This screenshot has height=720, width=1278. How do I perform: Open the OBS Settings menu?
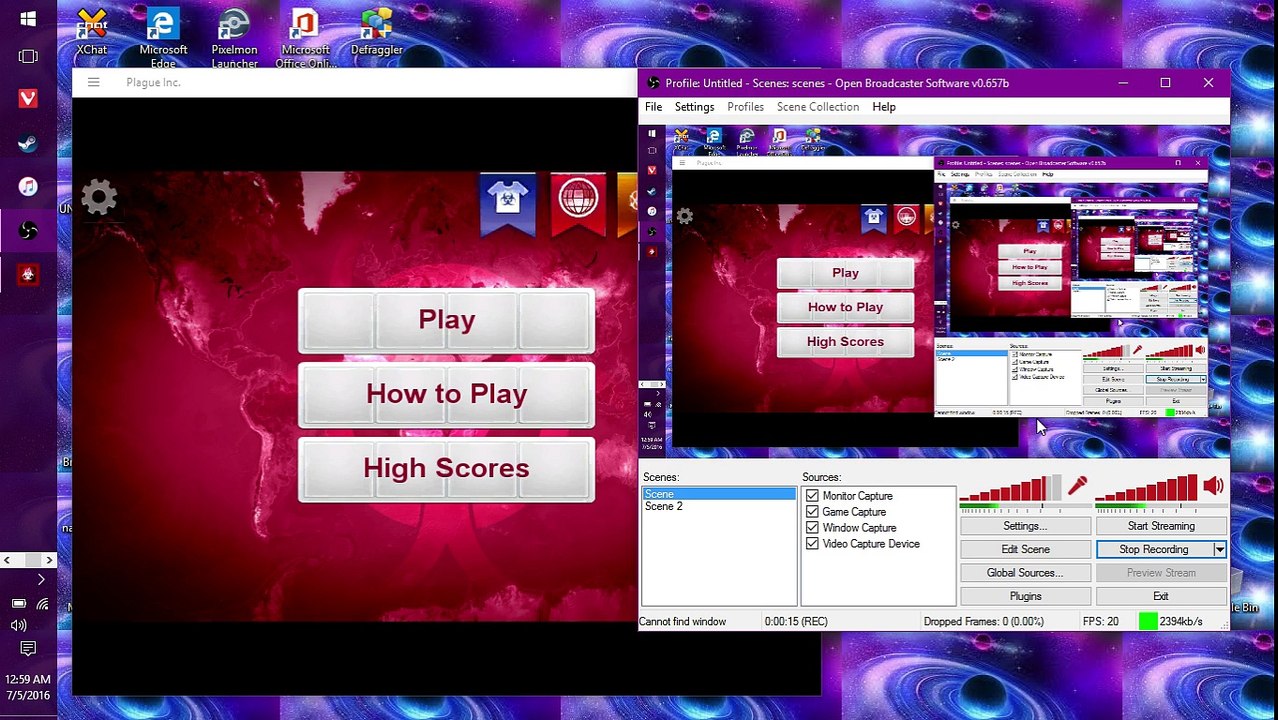(x=694, y=107)
